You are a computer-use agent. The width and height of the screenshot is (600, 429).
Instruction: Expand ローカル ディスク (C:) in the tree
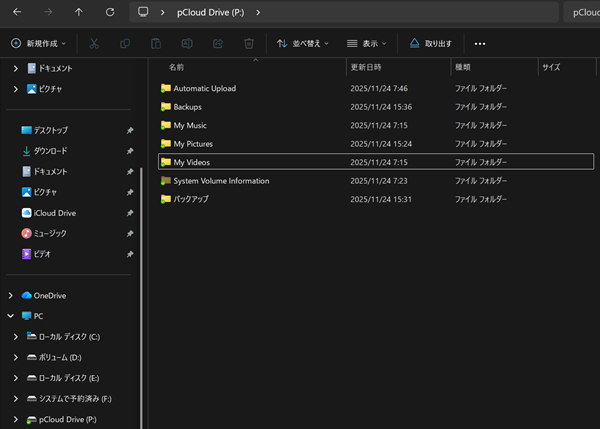point(17,337)
